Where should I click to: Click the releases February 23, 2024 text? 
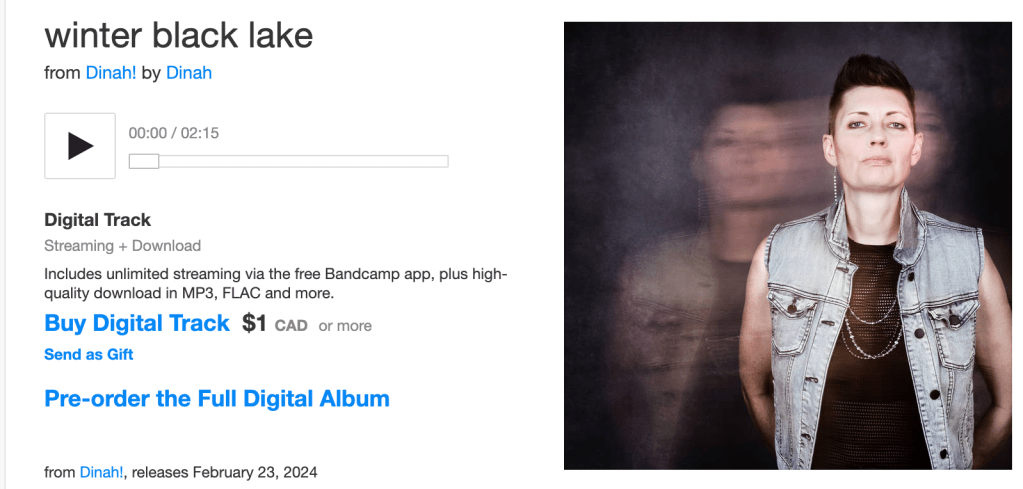point(224,471)
